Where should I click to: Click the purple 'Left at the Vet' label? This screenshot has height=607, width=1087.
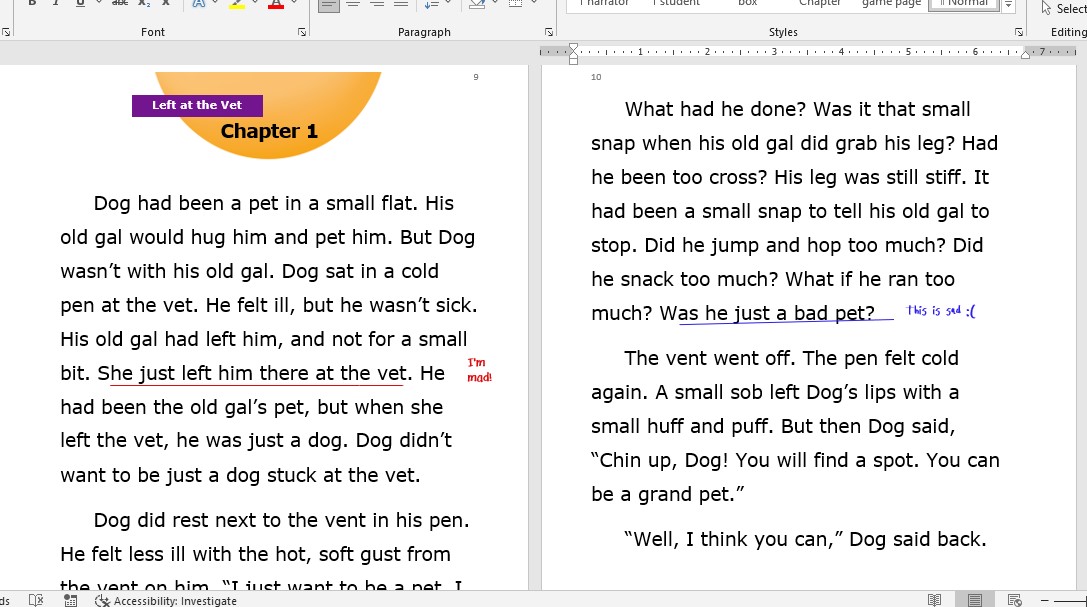click(x=198, y=105)
